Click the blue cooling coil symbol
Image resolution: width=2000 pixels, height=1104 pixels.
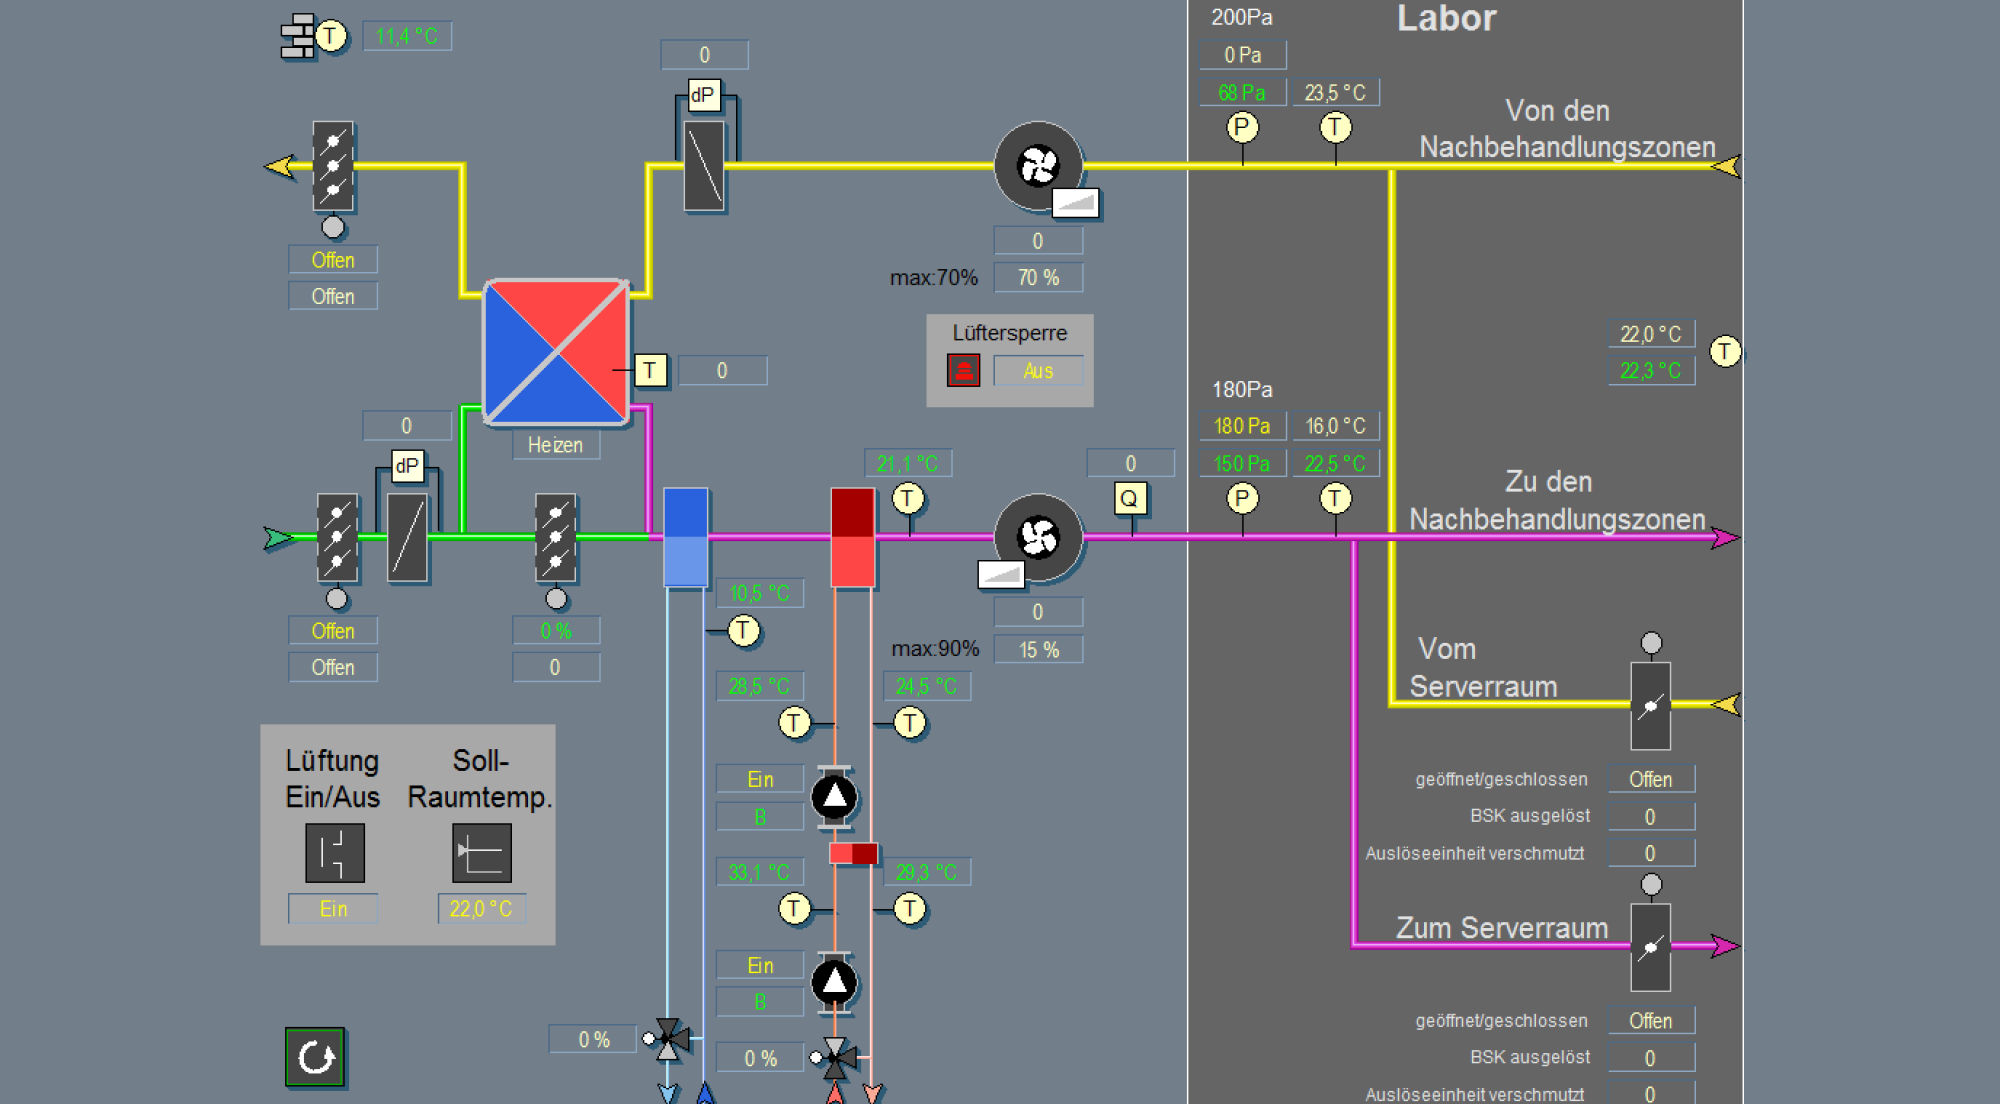pos(686,537)
